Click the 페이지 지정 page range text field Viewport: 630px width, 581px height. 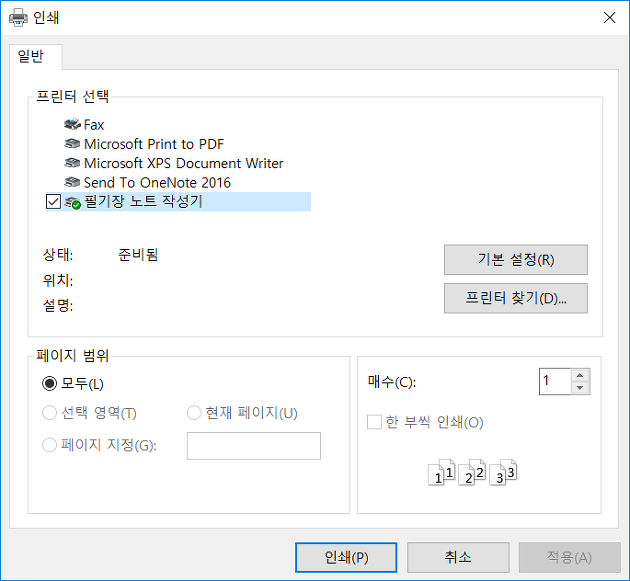click(x=254, y=446)
